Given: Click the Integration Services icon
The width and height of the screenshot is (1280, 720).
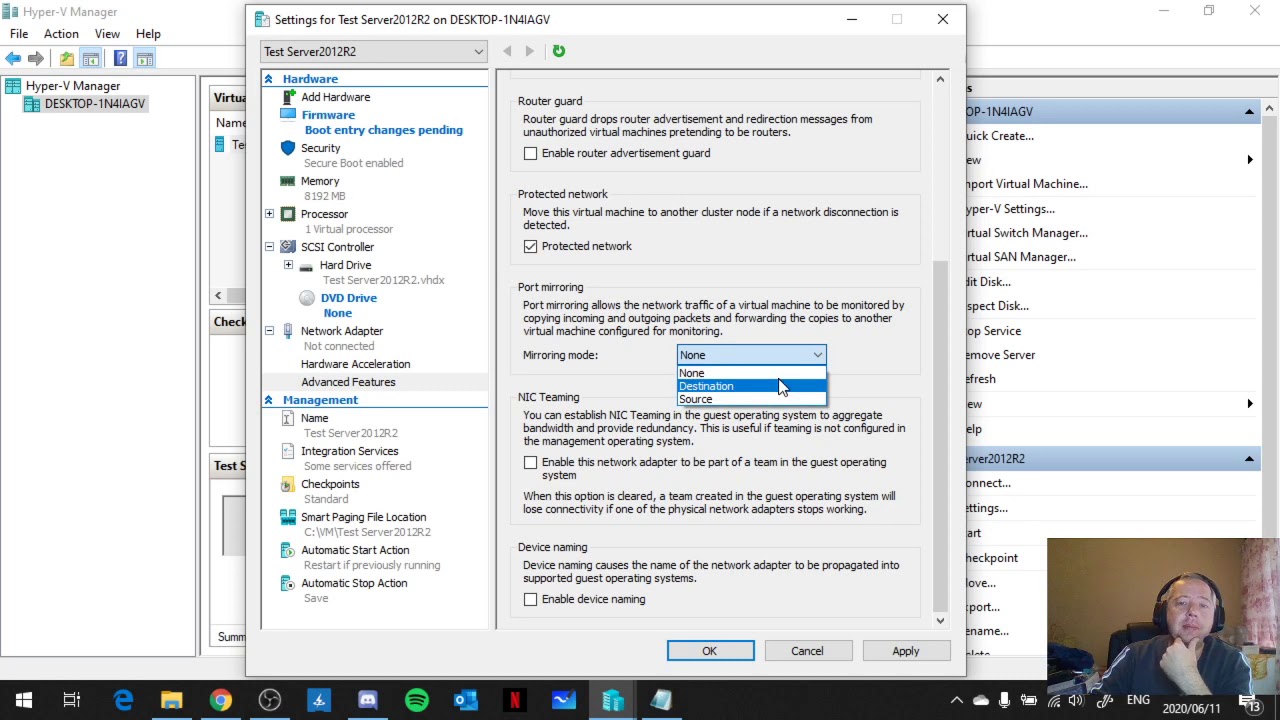Looking at the screenshot, I should click(288, 451).
